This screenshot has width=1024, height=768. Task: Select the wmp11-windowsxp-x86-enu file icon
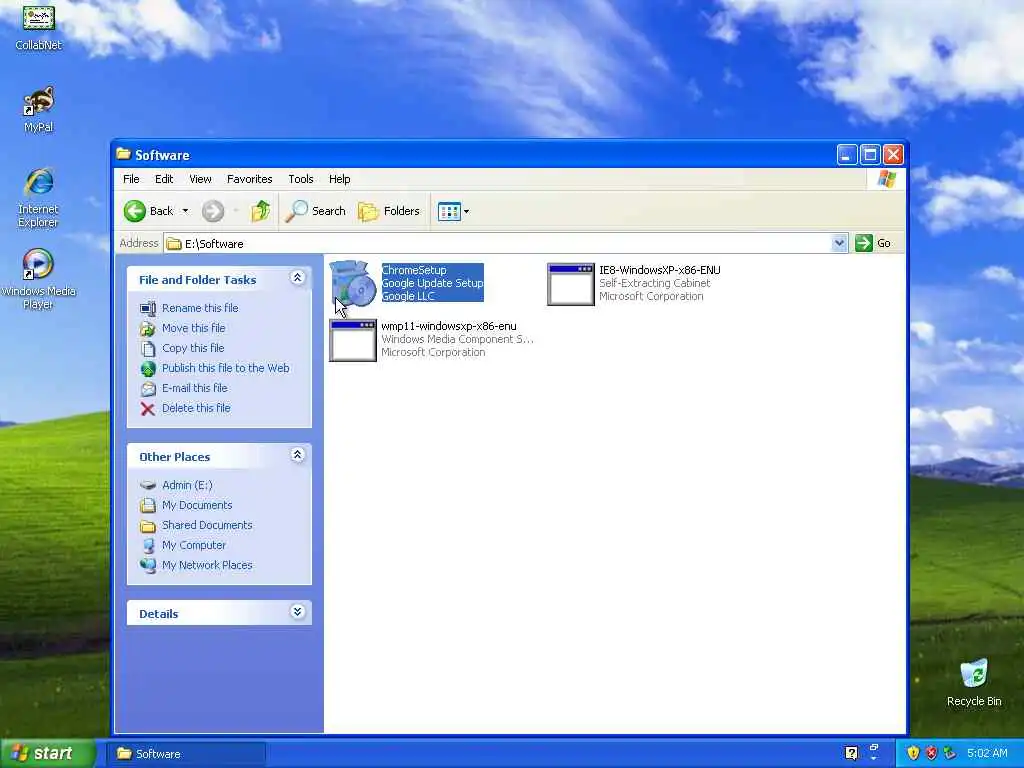353,340
